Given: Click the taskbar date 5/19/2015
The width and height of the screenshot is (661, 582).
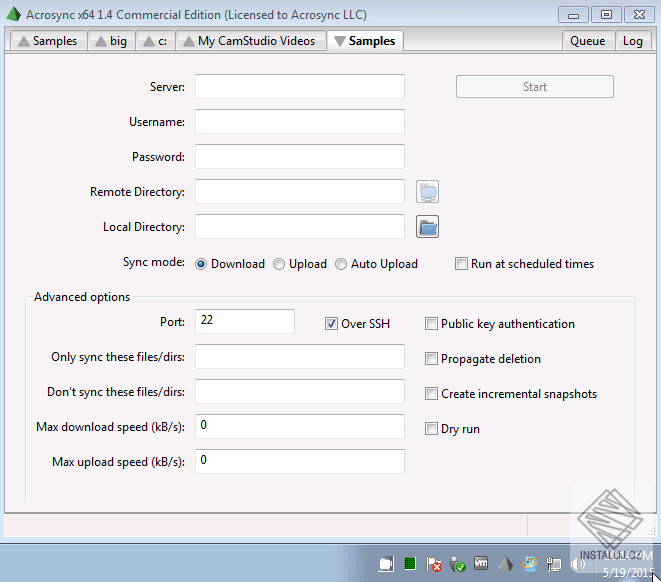Looking at the screenshot, I should click(x=628, y=572).
